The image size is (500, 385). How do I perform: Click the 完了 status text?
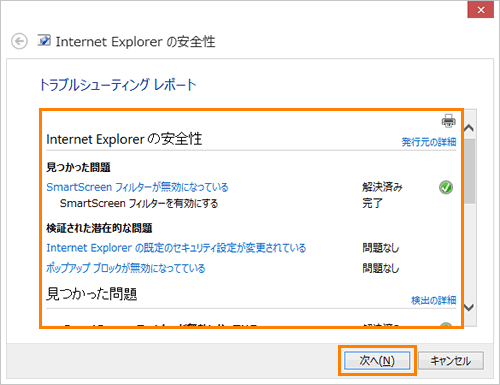(372, 203)
